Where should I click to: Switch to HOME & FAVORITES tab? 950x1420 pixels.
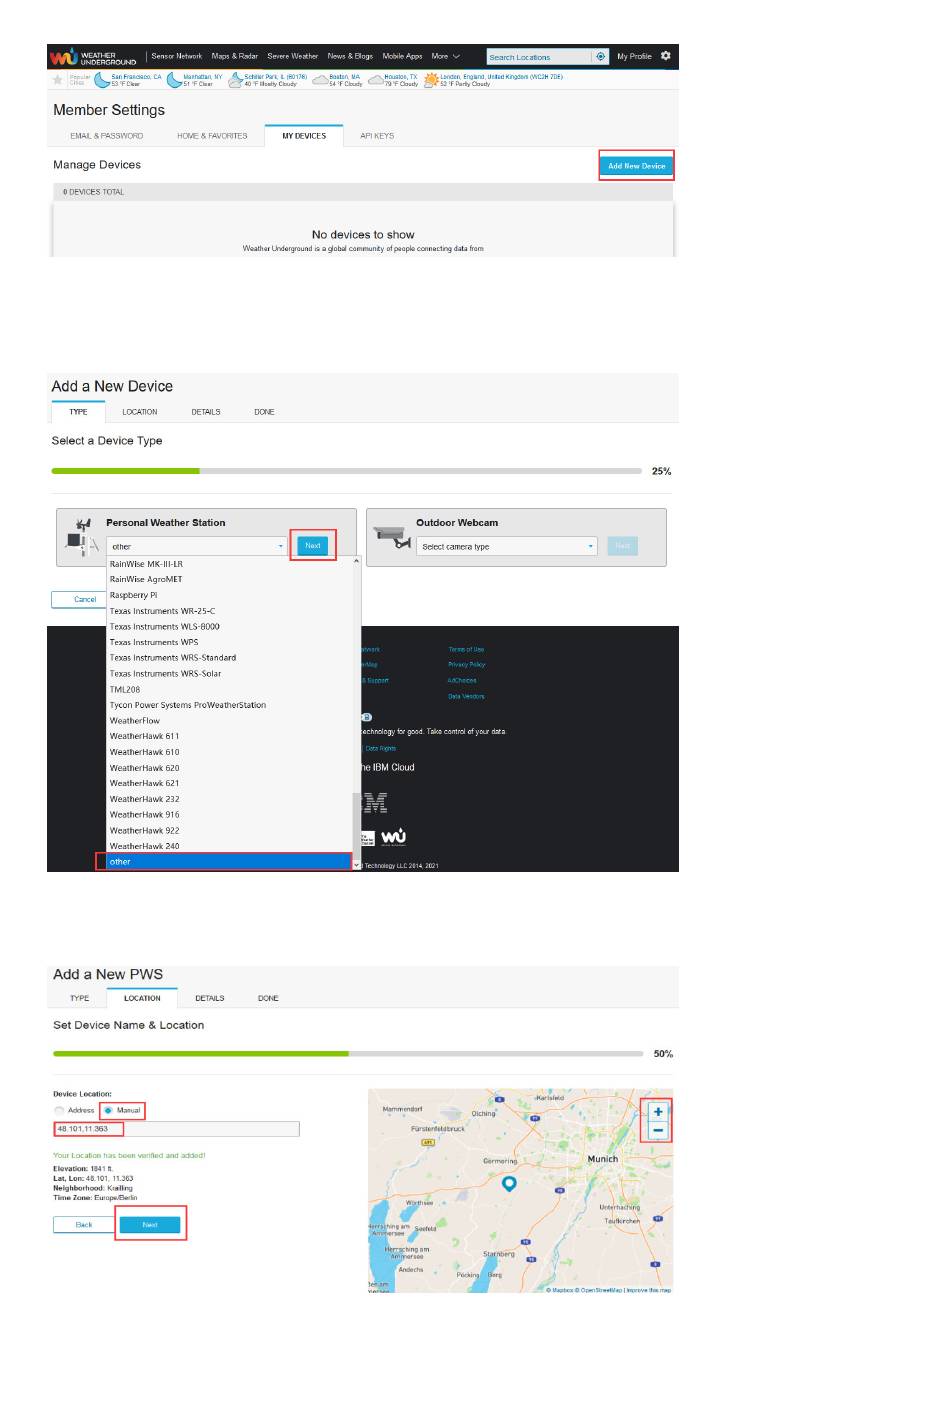click(x=212, y=136)
